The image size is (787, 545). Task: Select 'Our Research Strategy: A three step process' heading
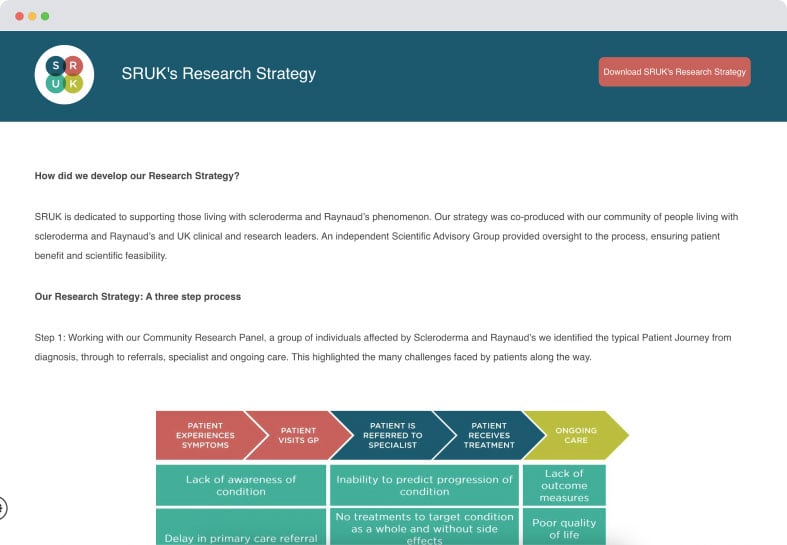click(x=138, y=297)
